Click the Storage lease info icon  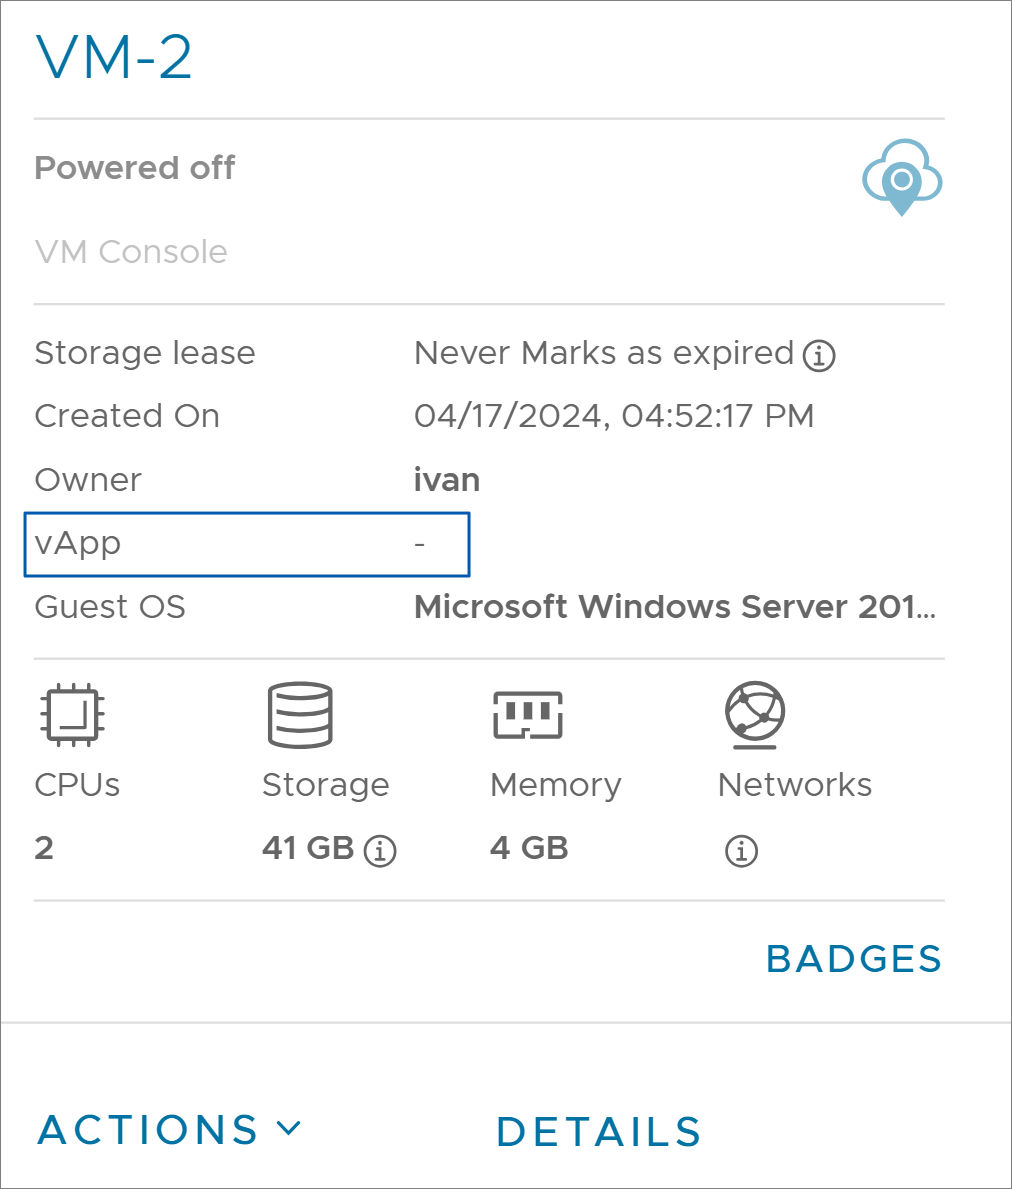[x=819, y=355]
